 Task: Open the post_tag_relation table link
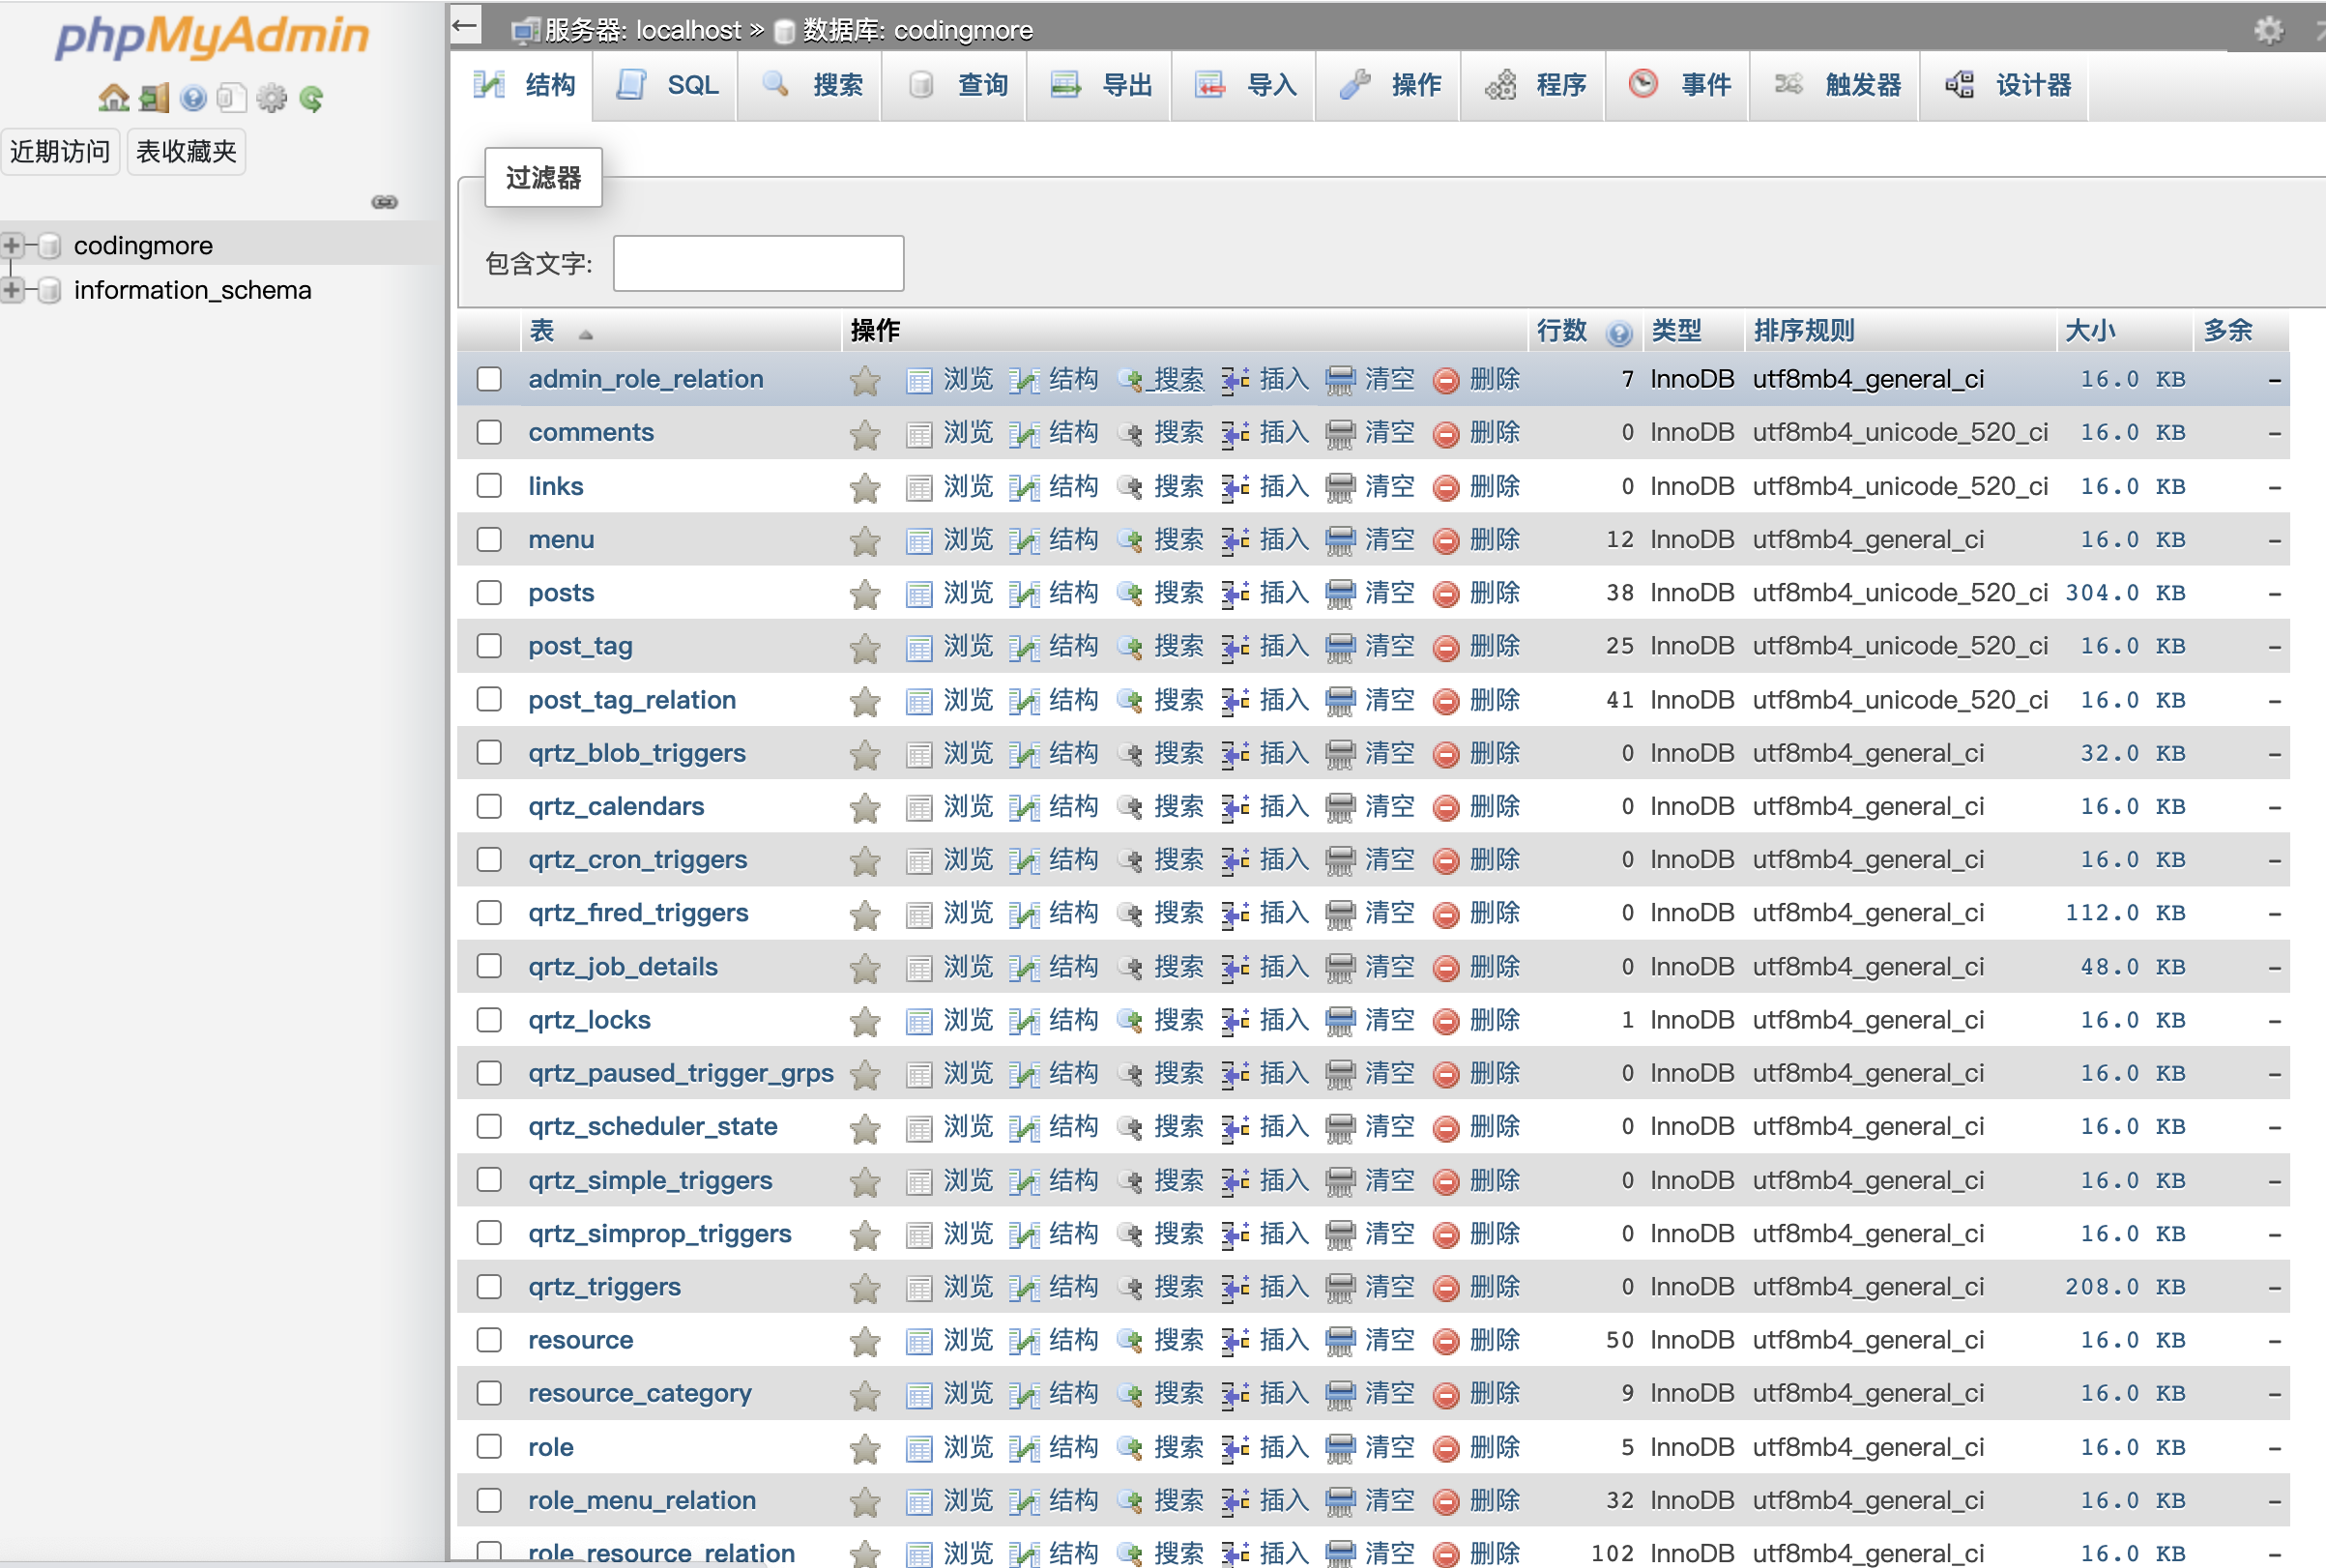pyautogui.click(x=631, y=700)
